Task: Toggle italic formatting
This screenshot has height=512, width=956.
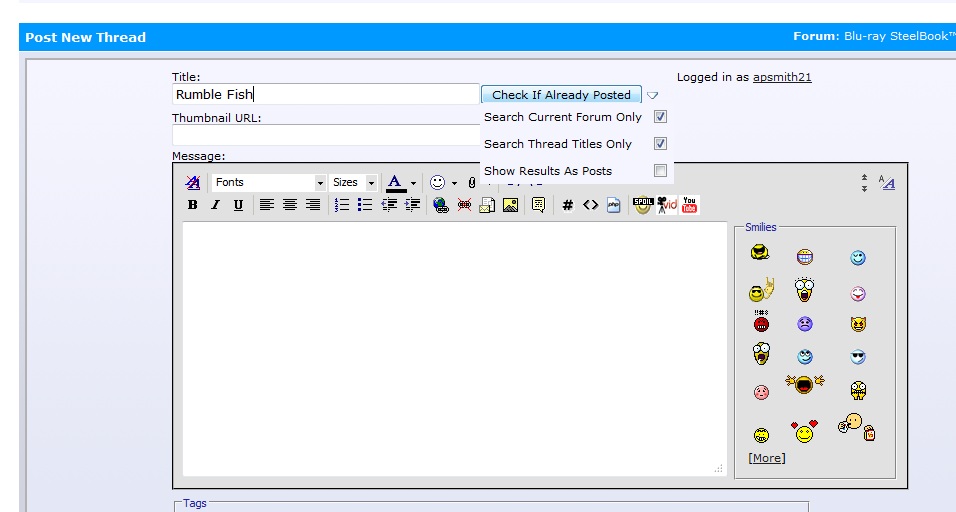Action: (x=215, y=205)
